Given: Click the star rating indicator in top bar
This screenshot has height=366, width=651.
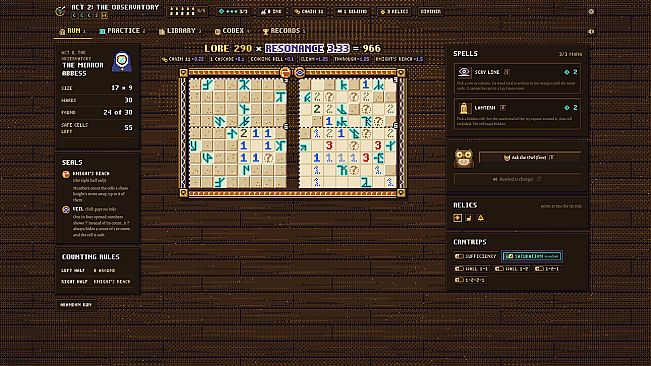Looking at the screenshot, I should tap(187, 12).
